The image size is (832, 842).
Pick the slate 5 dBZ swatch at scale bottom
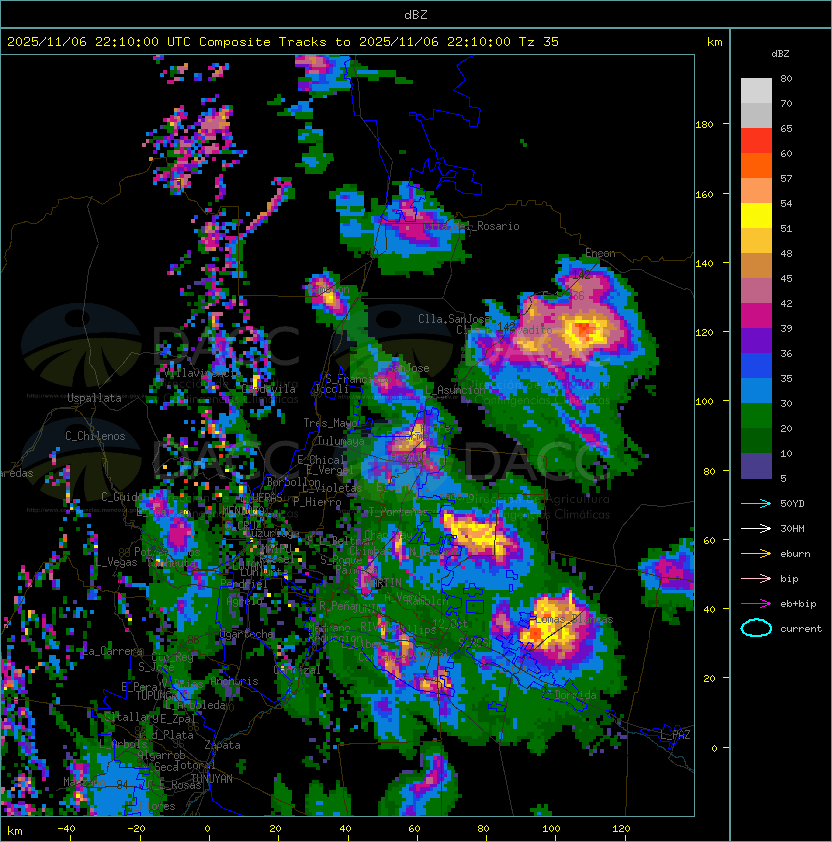point(756,466)
